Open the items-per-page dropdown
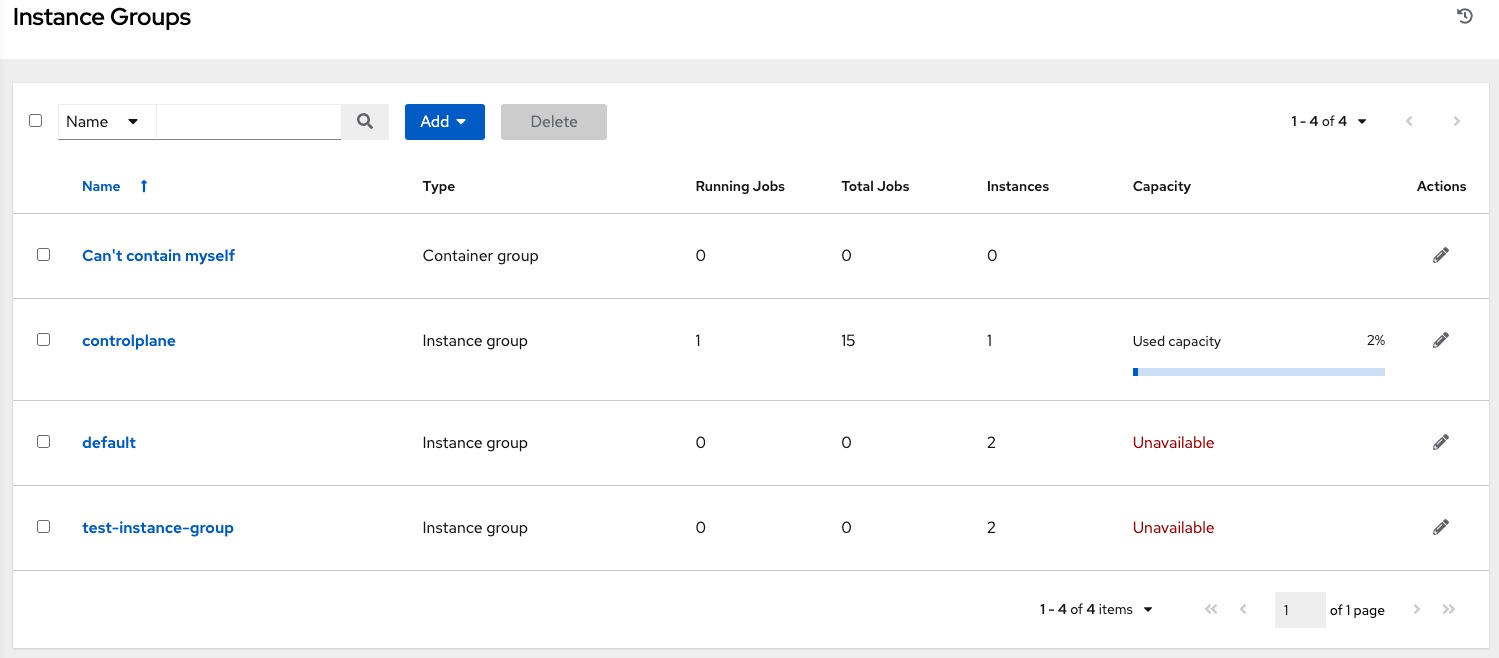 [1095, 609]
